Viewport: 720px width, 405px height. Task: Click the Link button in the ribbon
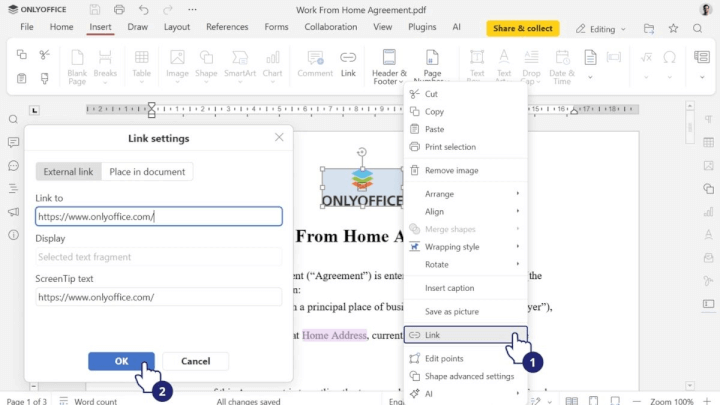click(x=348, y=63)
